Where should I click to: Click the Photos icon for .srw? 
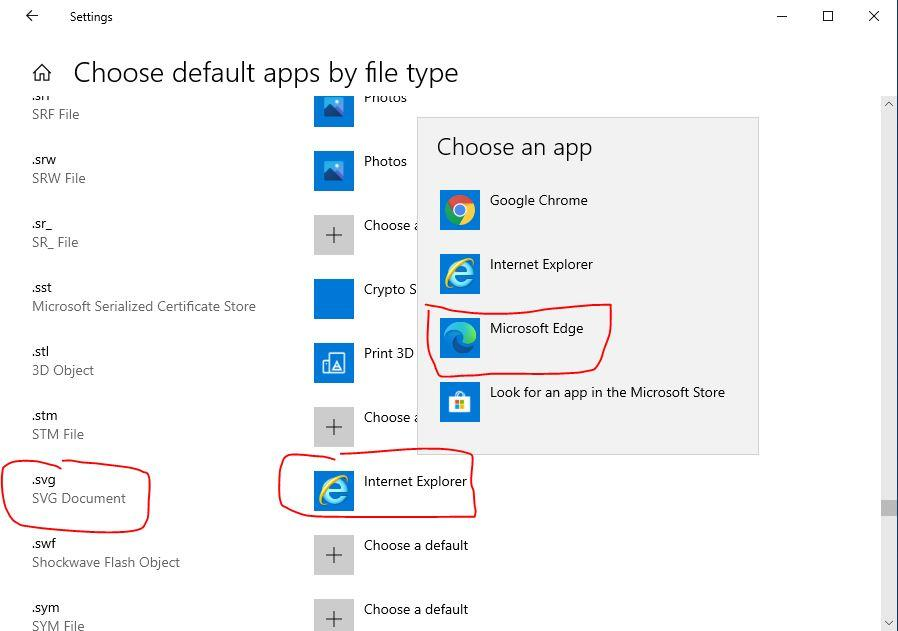click(x=334, y=171)
